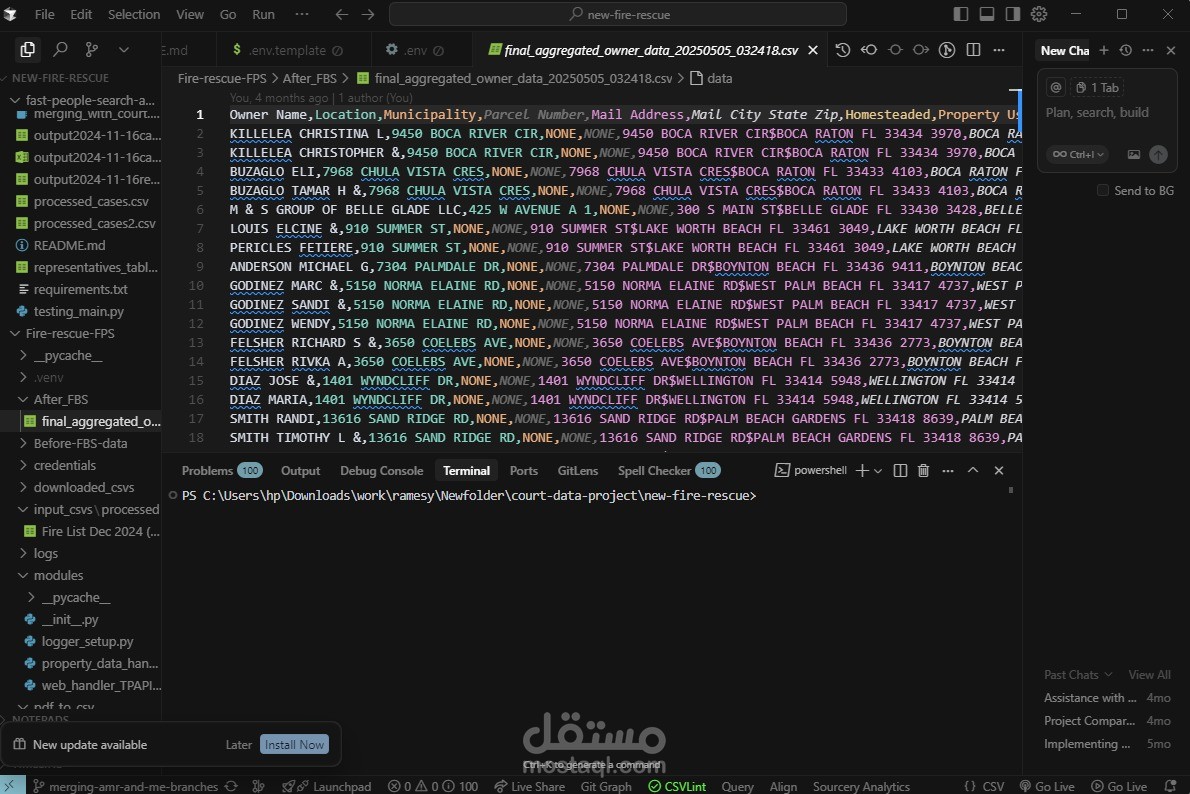Switch to Problems panel tab
This screenshot has height=794, width=1190.
pyautogui.click(x=222, y=471)
